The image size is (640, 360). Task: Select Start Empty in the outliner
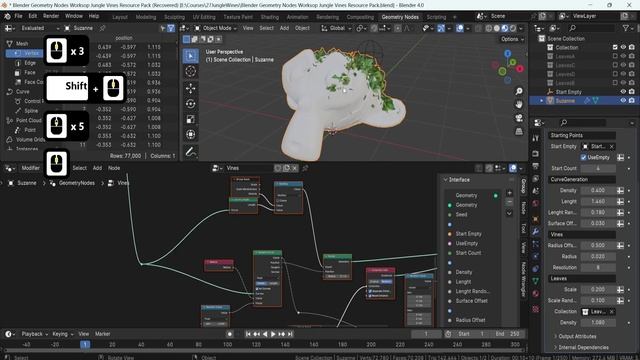[x=568, y=92]
